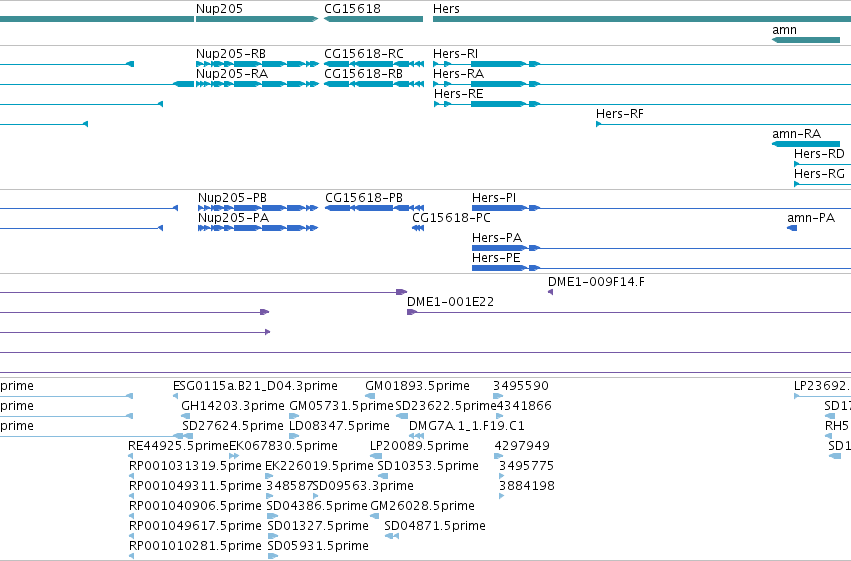This screenshot has width=851, height=561.
Task: Click the CG15618-PB protein label
Action: 364,198
